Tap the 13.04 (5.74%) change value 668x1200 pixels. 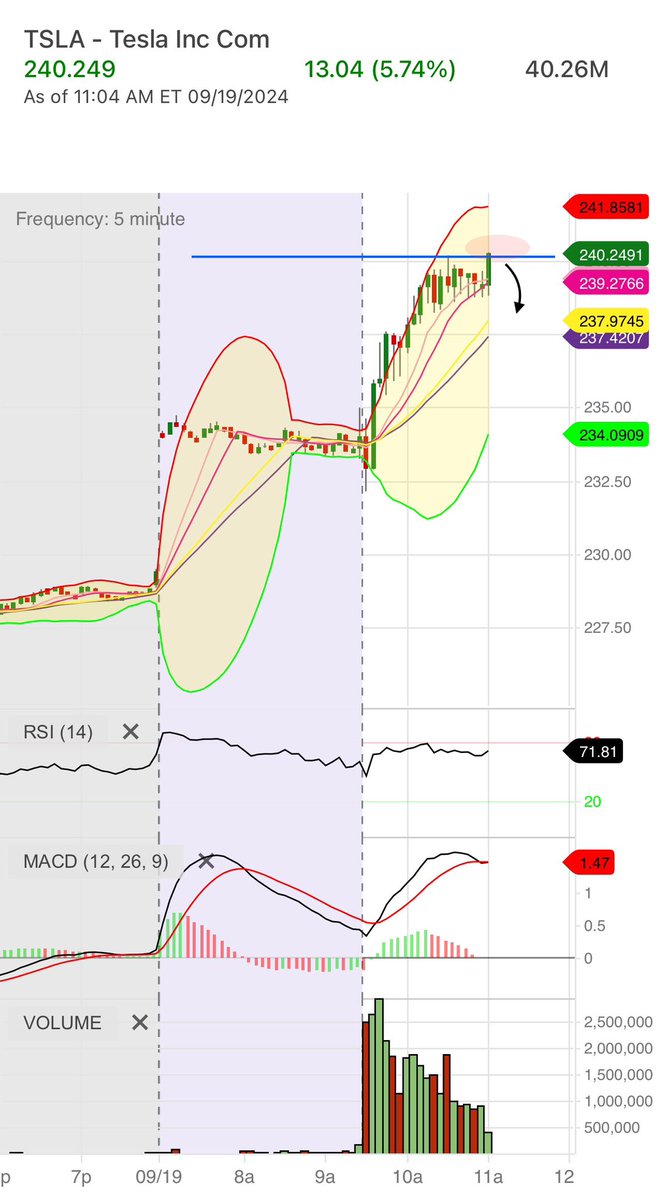click(x=379, y=69)
